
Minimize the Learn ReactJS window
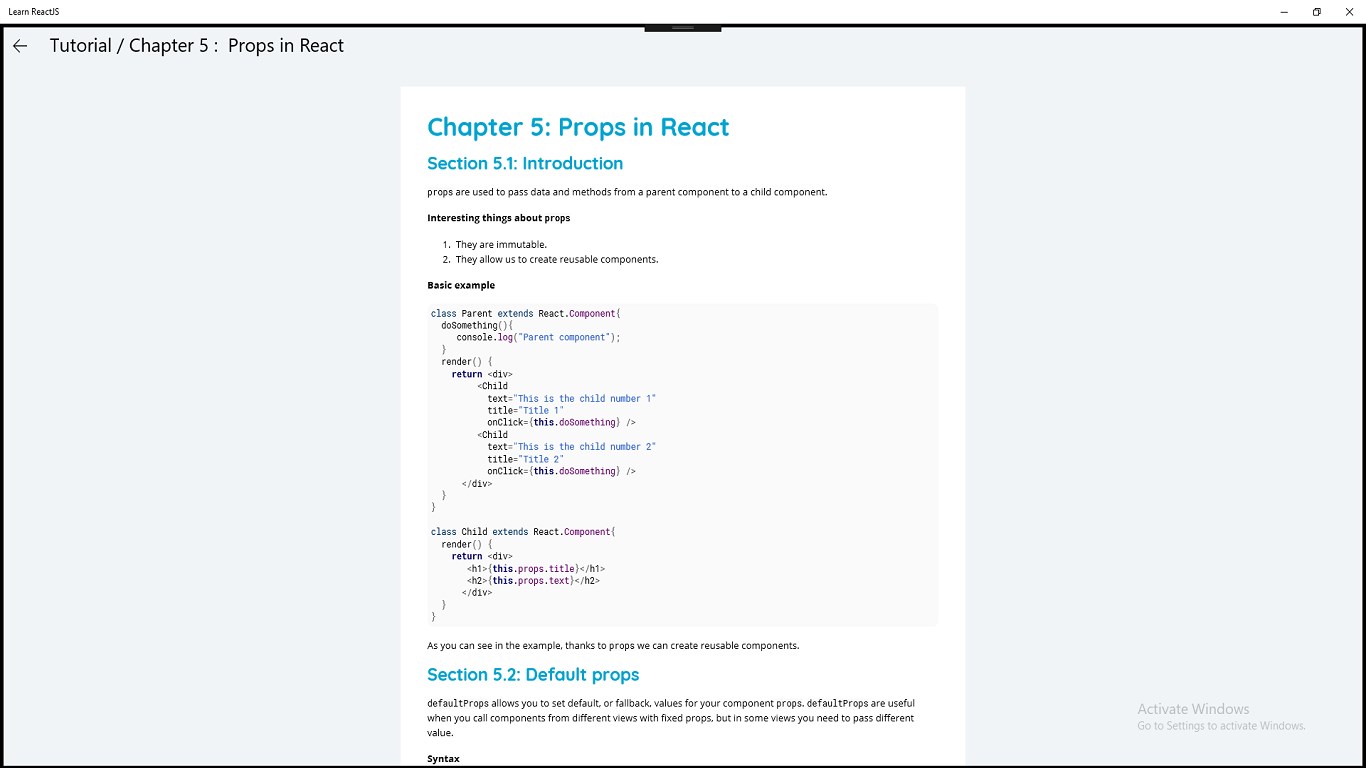(1284, 11)
